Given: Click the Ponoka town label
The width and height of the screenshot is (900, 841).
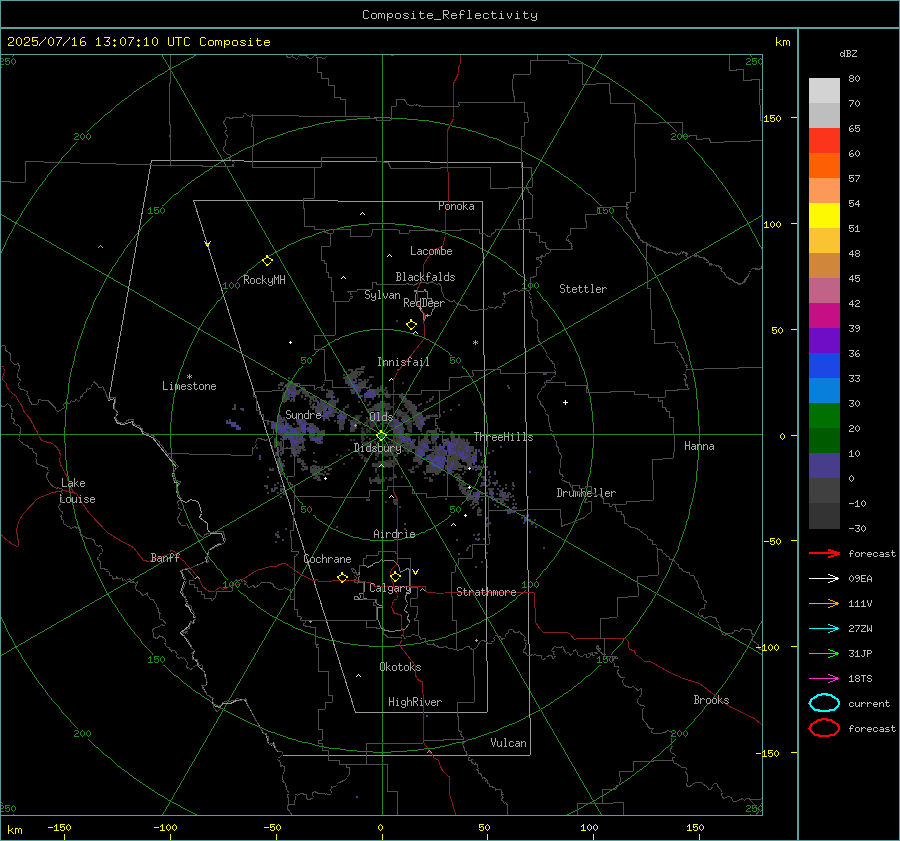Looking at the screenshot, I should [456, 206].
